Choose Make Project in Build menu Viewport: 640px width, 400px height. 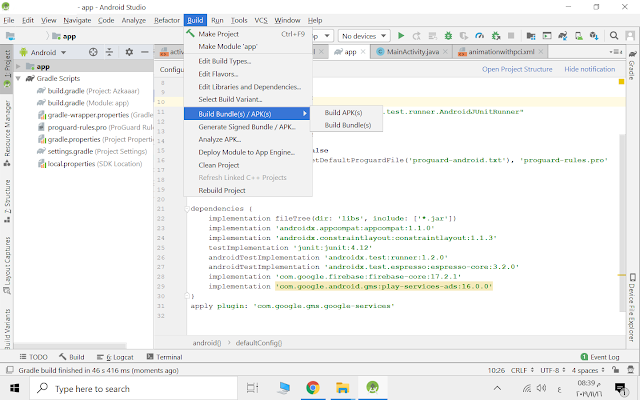(248, 34)
